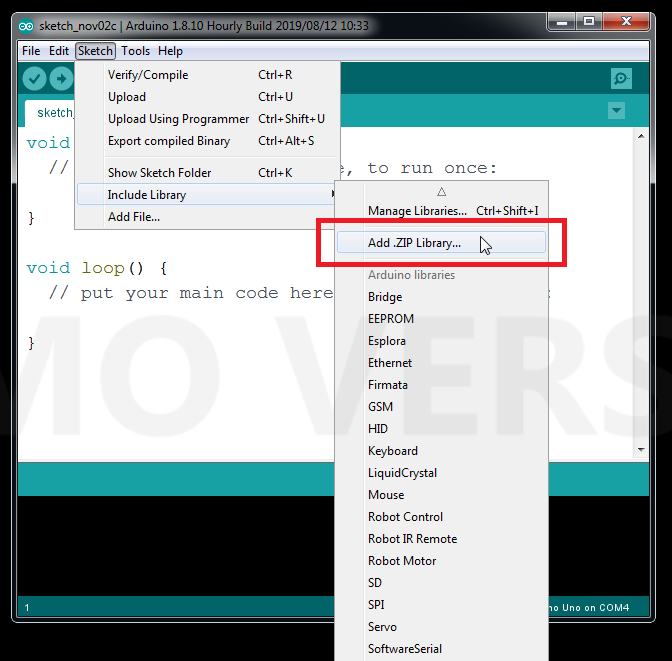Open the File menu

pos(31,51)
